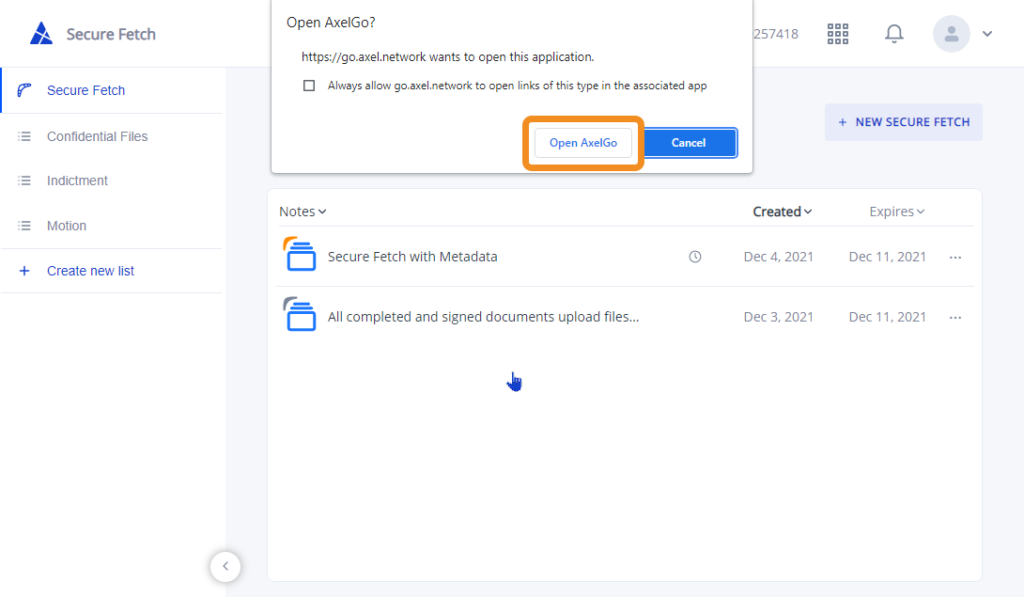This screenshot has height=597, width=1024.
Task: Click the plus icon beside Create new list
Action: [24, 271]
